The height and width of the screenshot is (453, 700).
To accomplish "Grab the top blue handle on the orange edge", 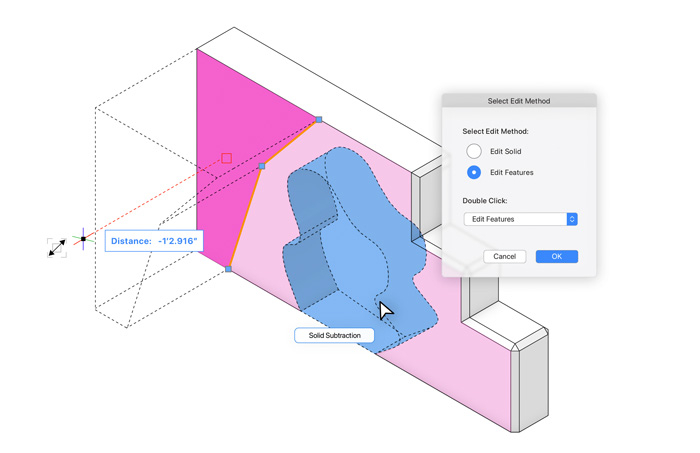I will coord(319,120).
